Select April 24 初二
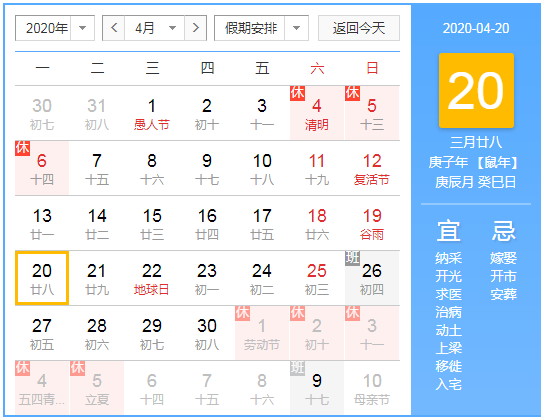 262,278
